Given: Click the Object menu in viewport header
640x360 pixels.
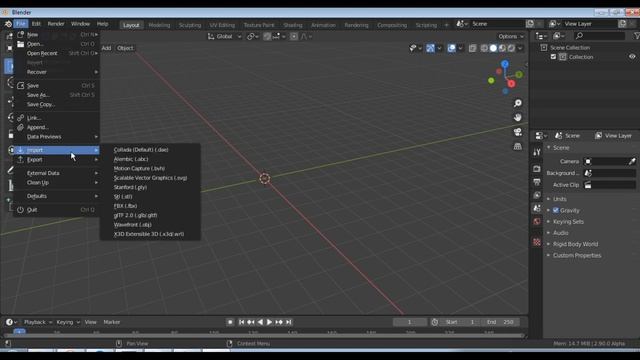Looking at the screenshot, I should [x=125, y=48].
